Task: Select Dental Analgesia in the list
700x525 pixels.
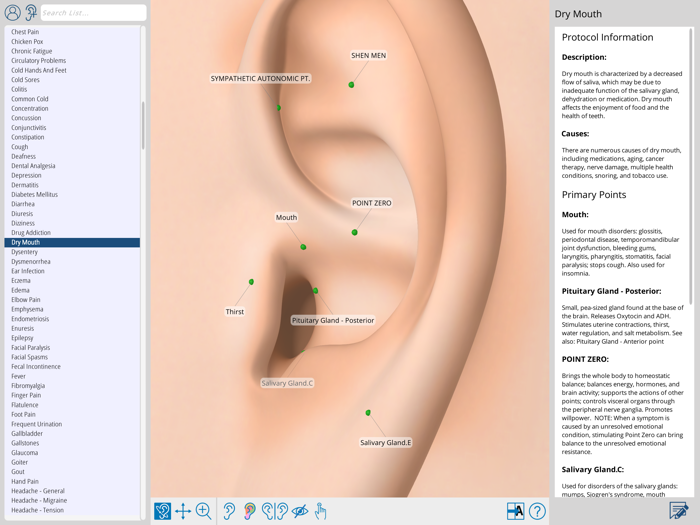Action: click(72, 166)
